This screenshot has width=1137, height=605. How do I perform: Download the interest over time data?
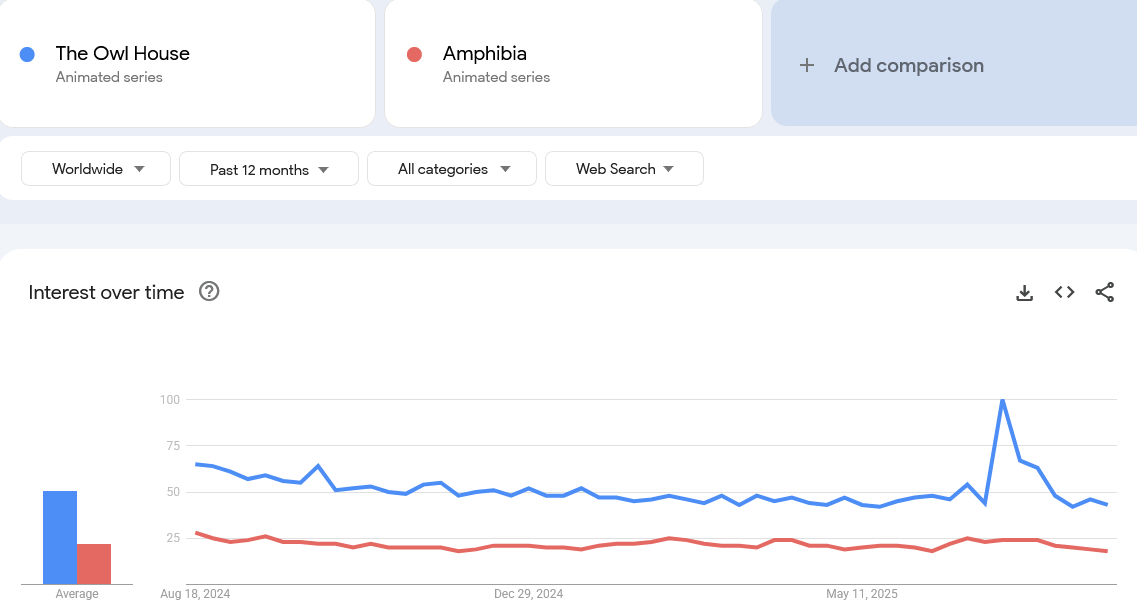(1024, 292)
